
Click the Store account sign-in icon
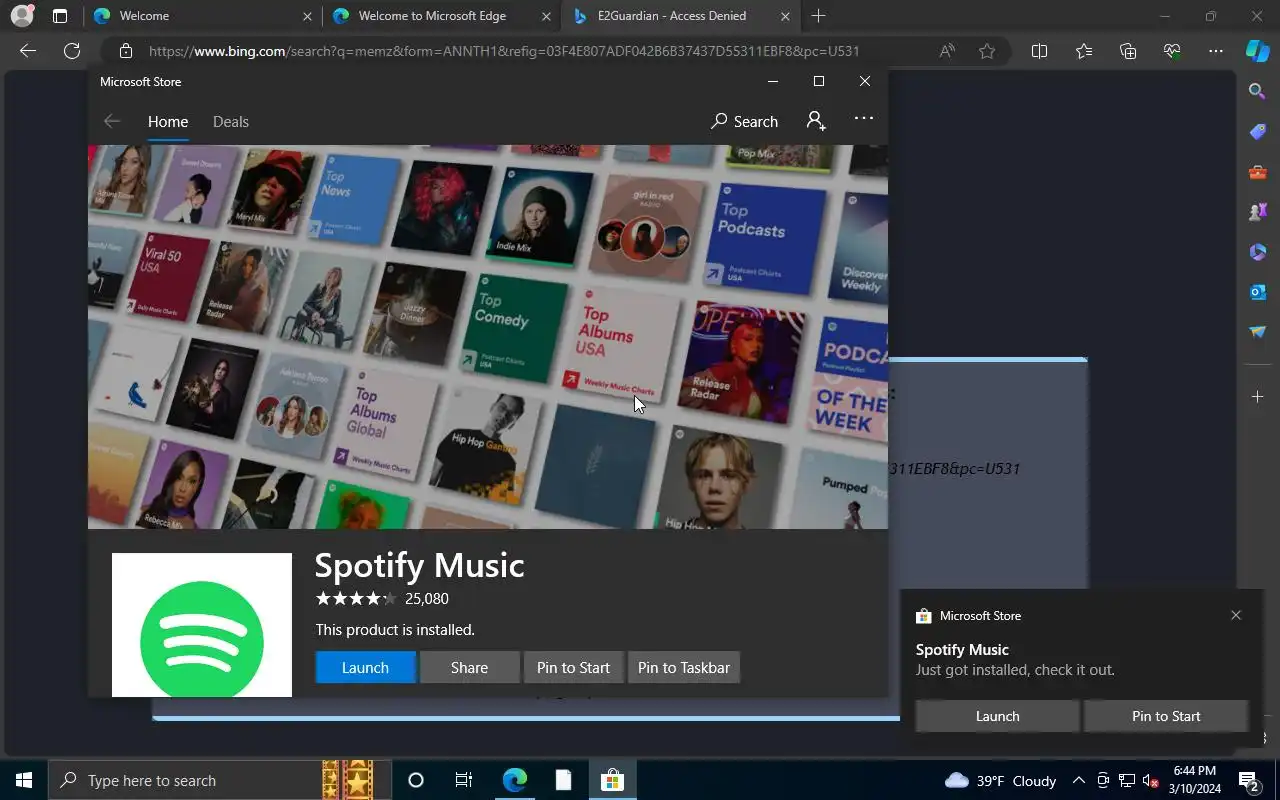click(x=816, y=121)
